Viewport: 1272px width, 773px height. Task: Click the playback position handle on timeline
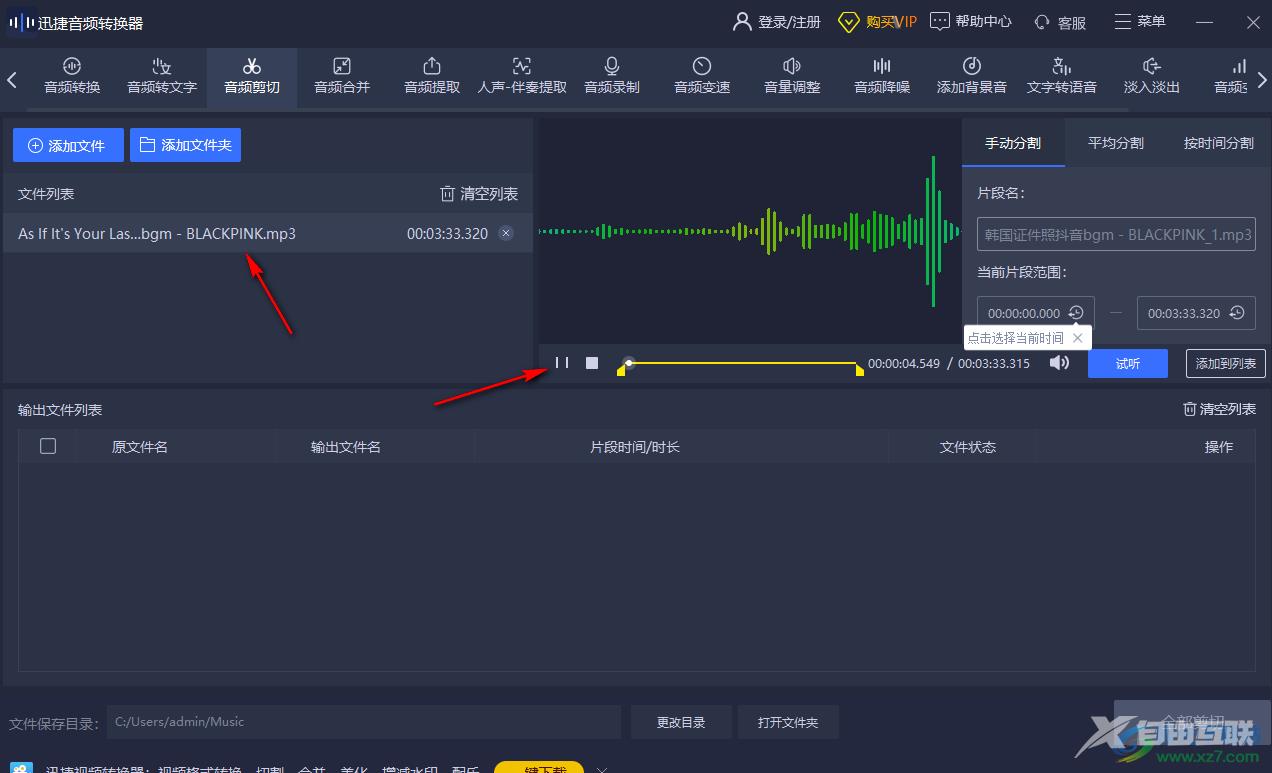tap(628, 363)
